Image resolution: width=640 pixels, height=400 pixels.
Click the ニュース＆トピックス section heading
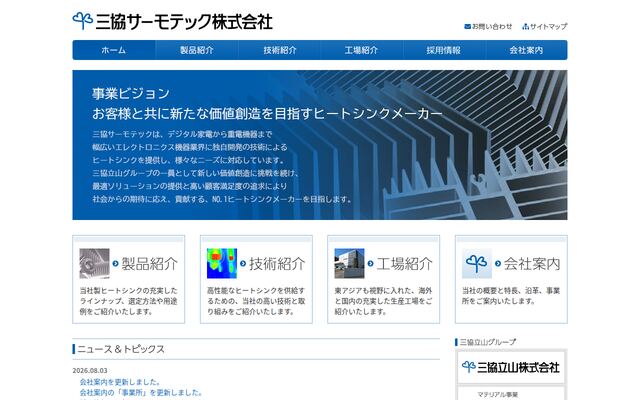[121, 349]
